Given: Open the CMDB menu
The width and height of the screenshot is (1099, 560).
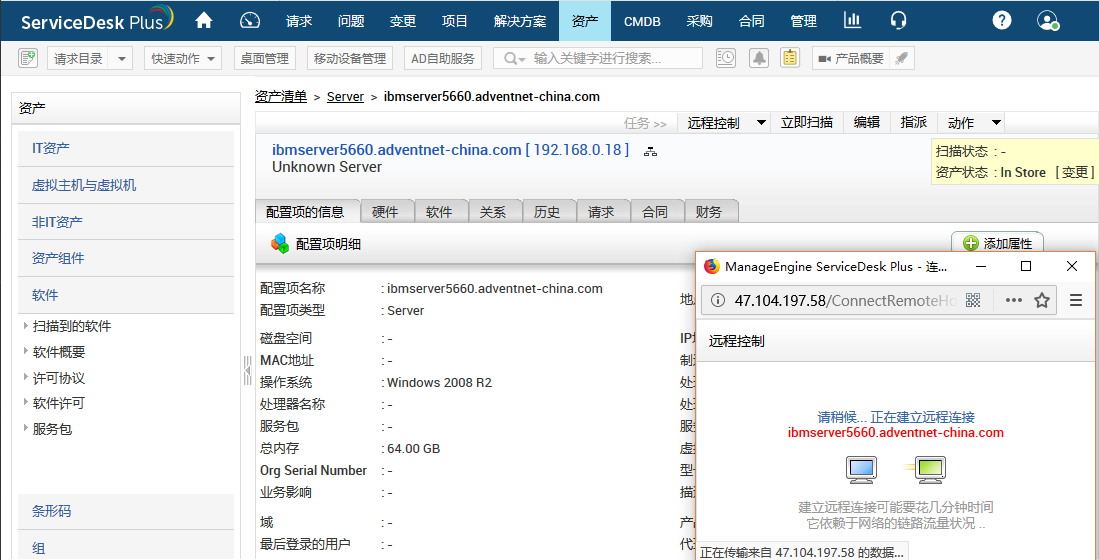Looking at the screenshot, I should coord(642,21).
